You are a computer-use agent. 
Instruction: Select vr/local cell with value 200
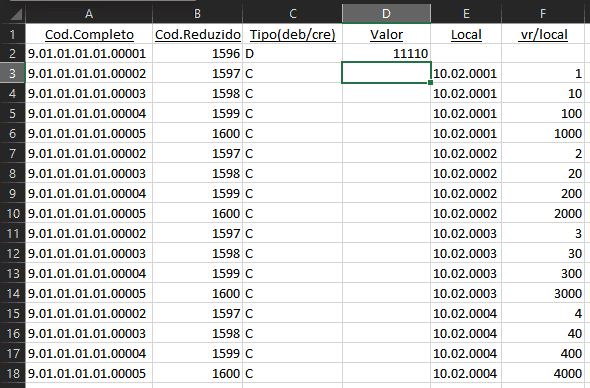[x=543, y=193]
